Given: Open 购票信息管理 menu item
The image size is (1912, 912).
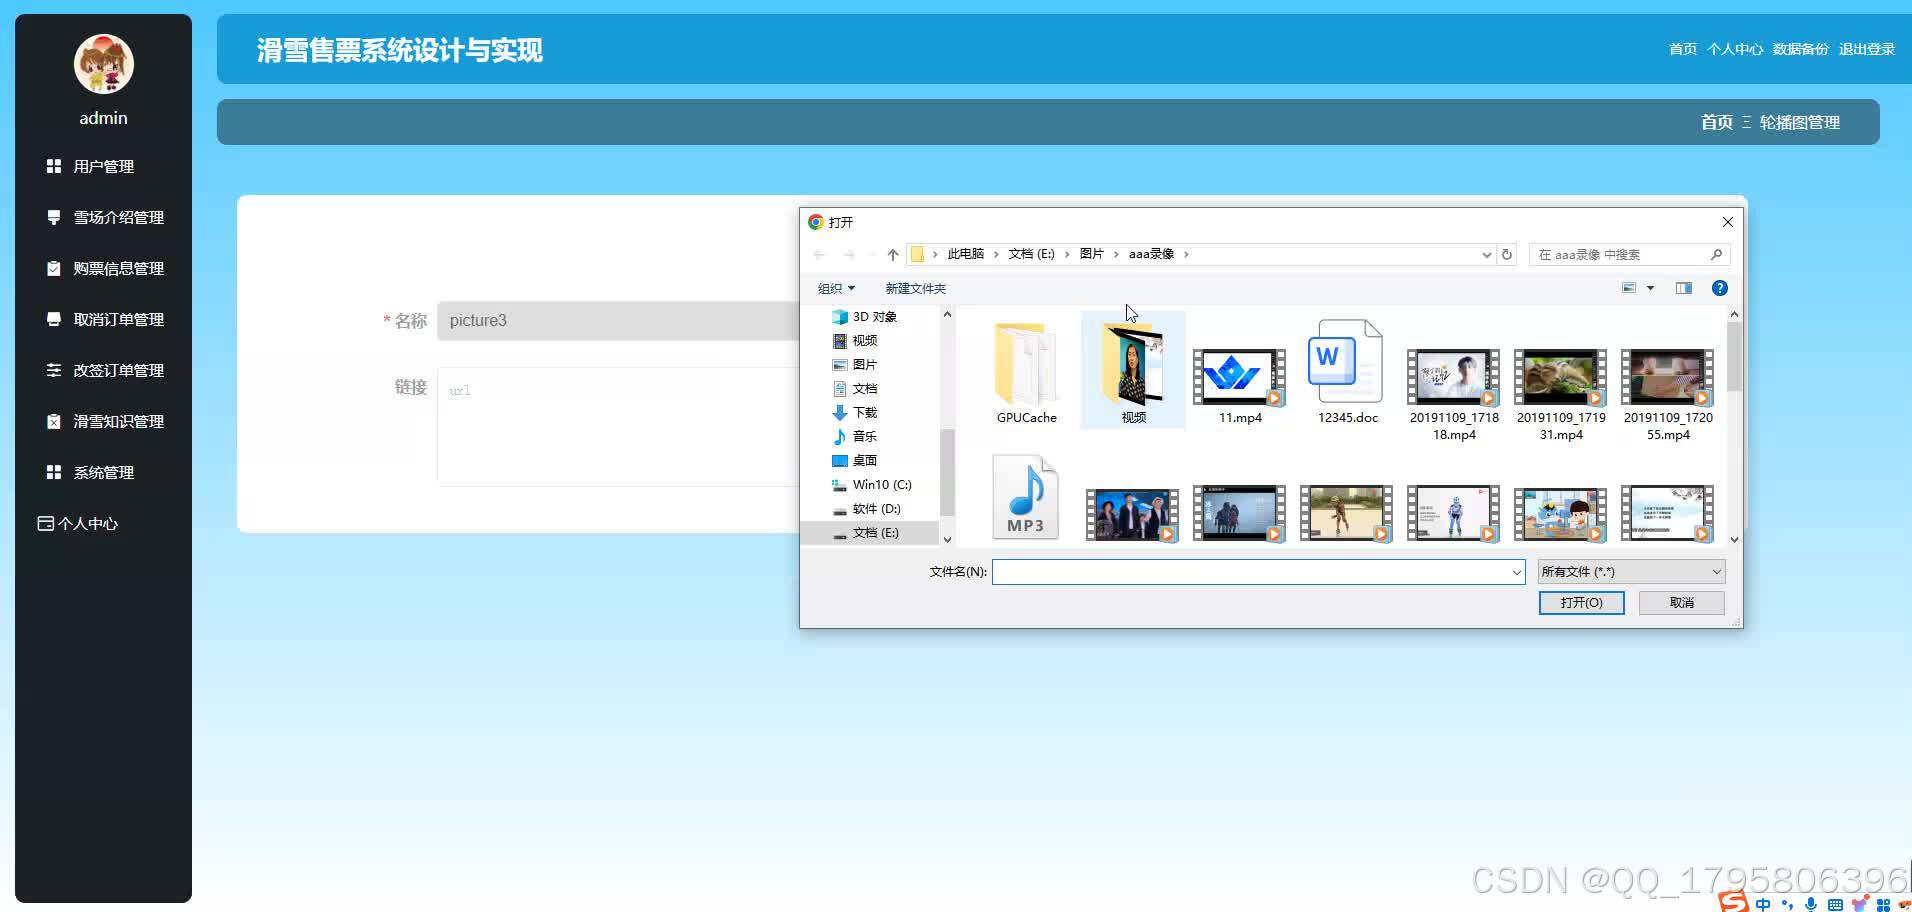Looking at the screenshot, I should pyautogui.click(x=103, y=268).
